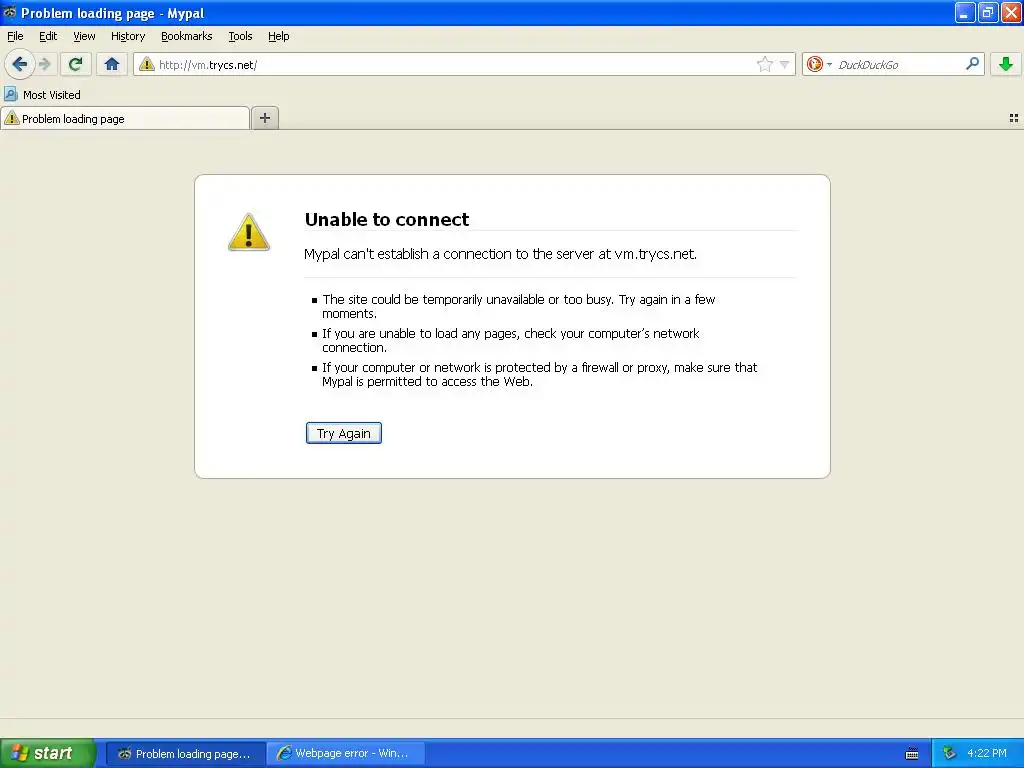Viewport: 1024px width, 768px height.
Task: Open the Windows Start menu
Action: (x=48, y=753)
